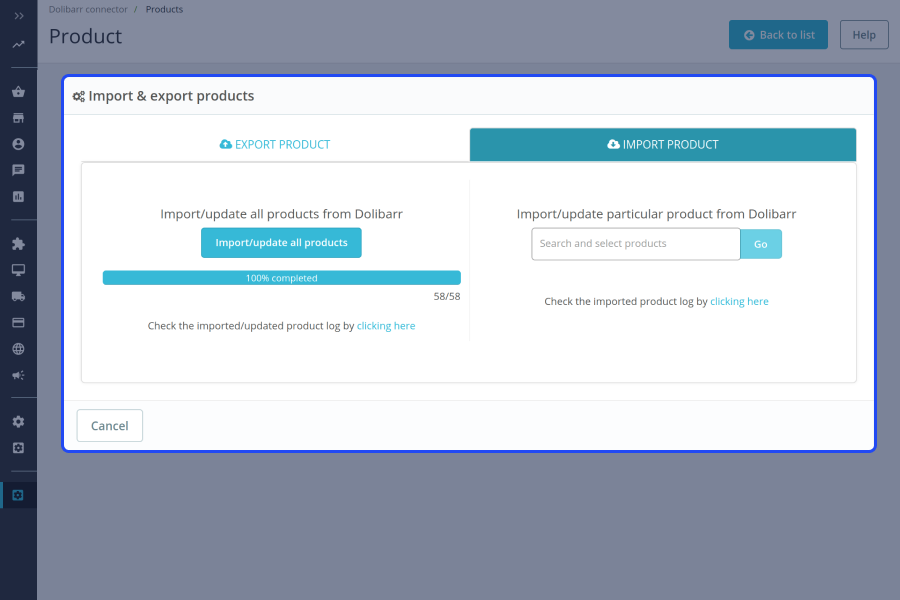Click the 100% completed progress bar
The height and width of the screenshot is (600, 900).
point(282,278)
